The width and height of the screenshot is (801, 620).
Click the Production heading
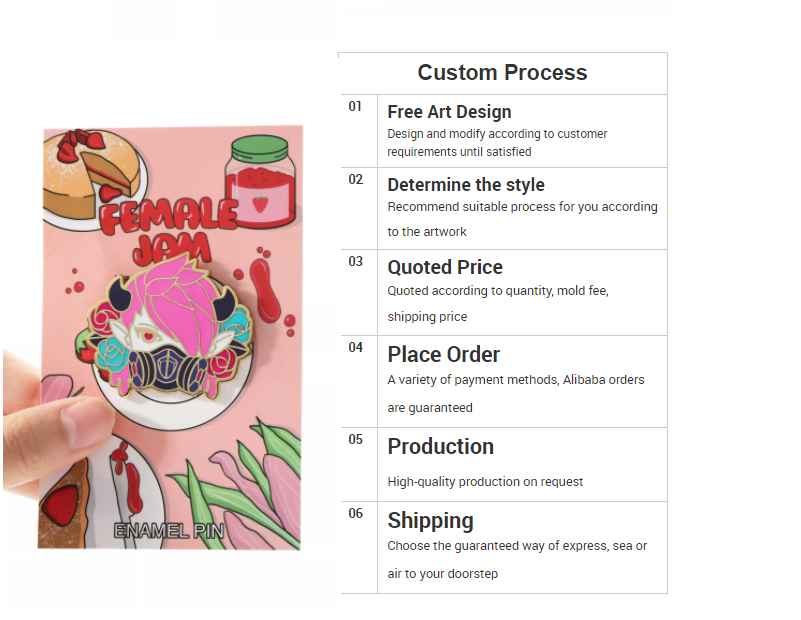coord(440,446)
